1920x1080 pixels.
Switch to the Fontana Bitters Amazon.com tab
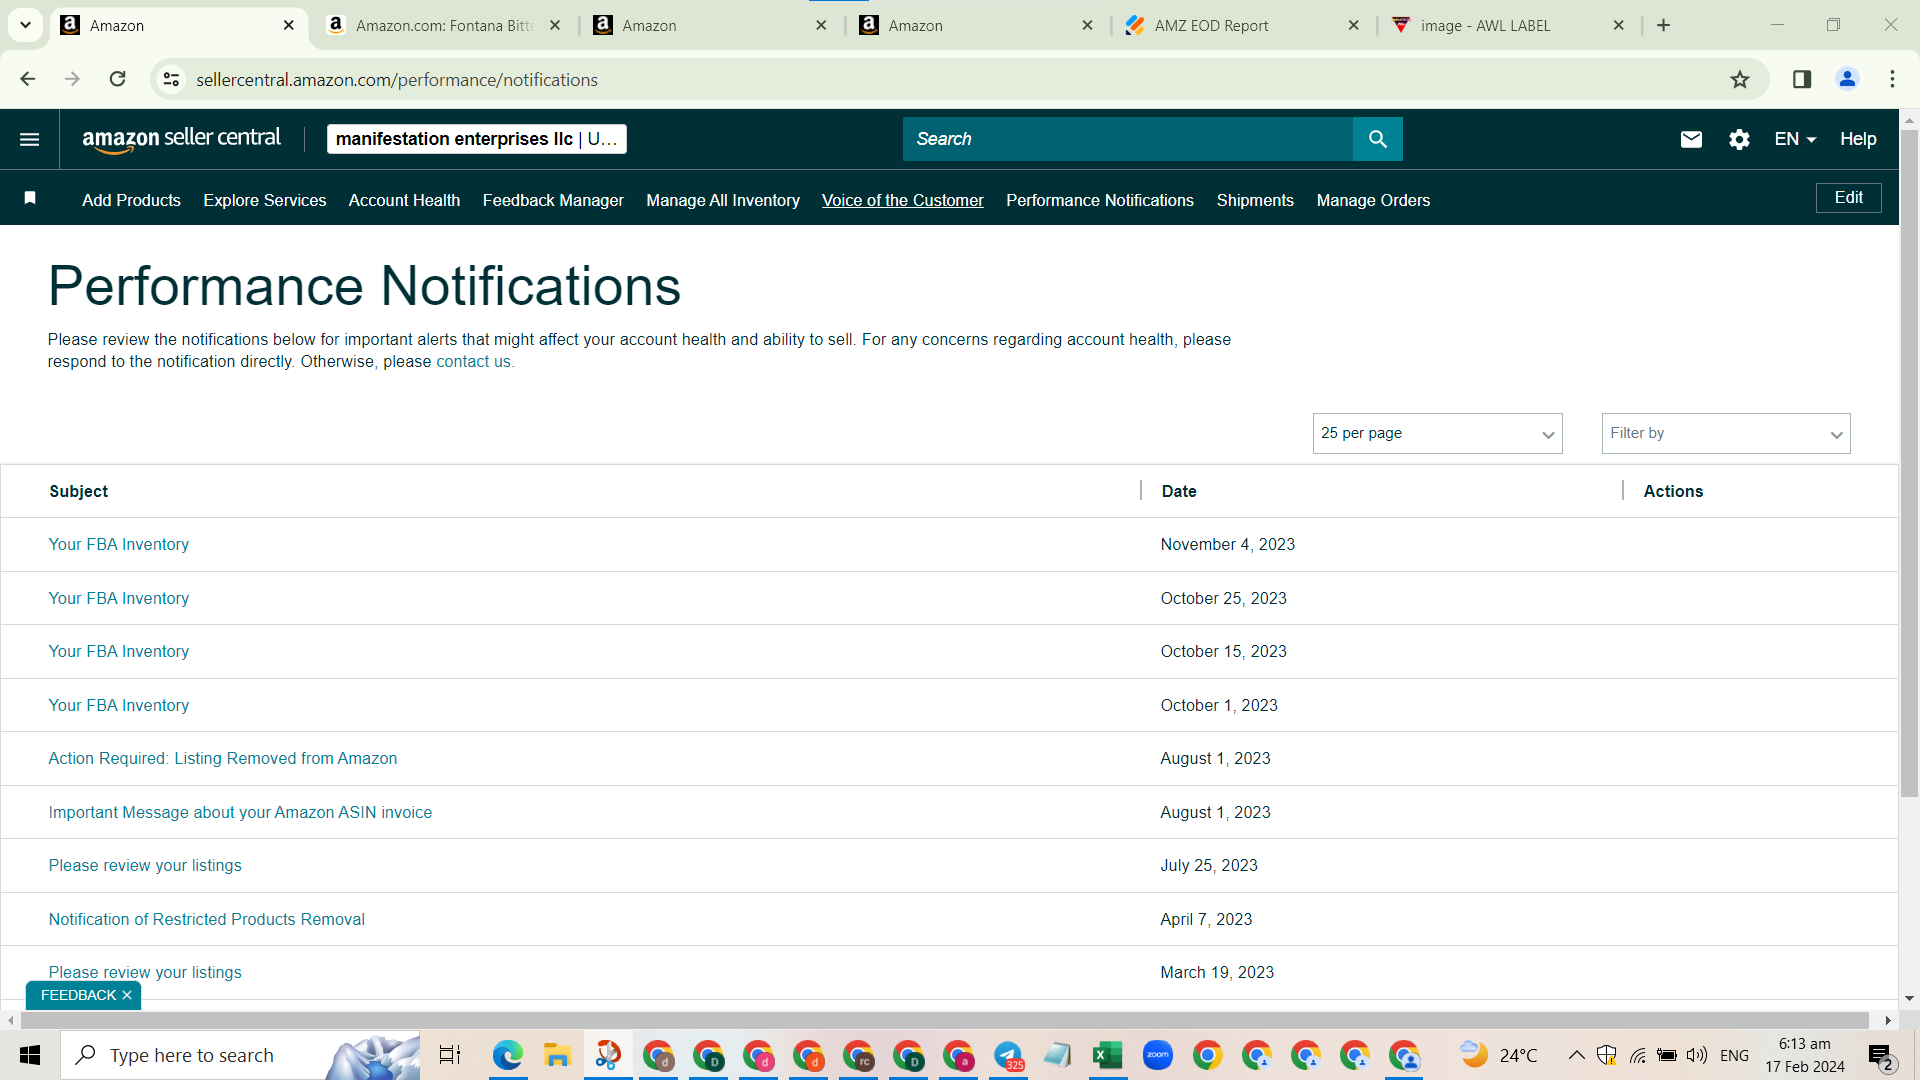[445, 26]
